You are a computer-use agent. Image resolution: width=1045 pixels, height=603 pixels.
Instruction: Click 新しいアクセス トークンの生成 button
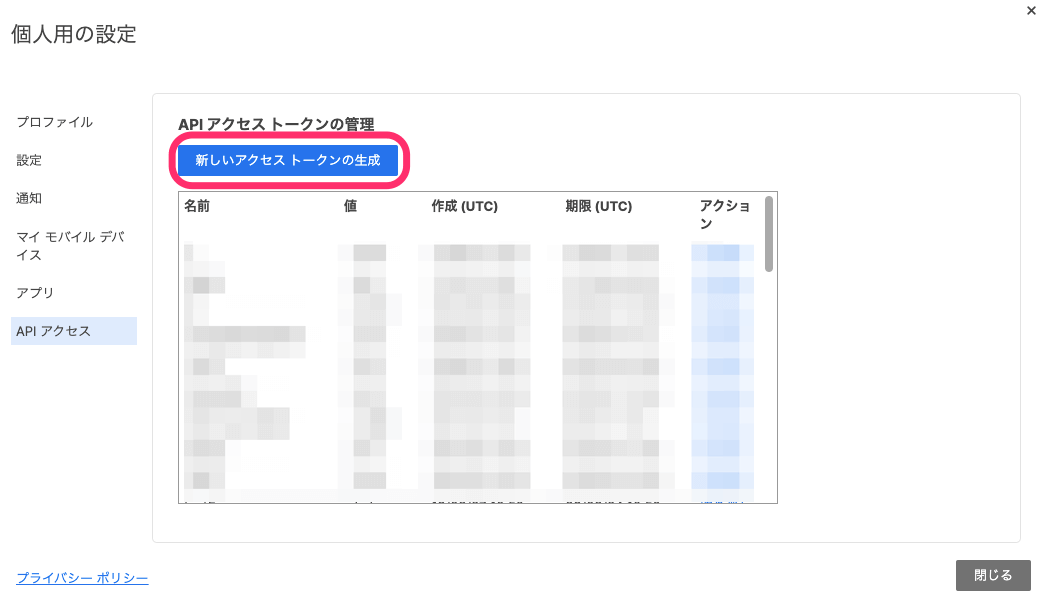[288, 160]
